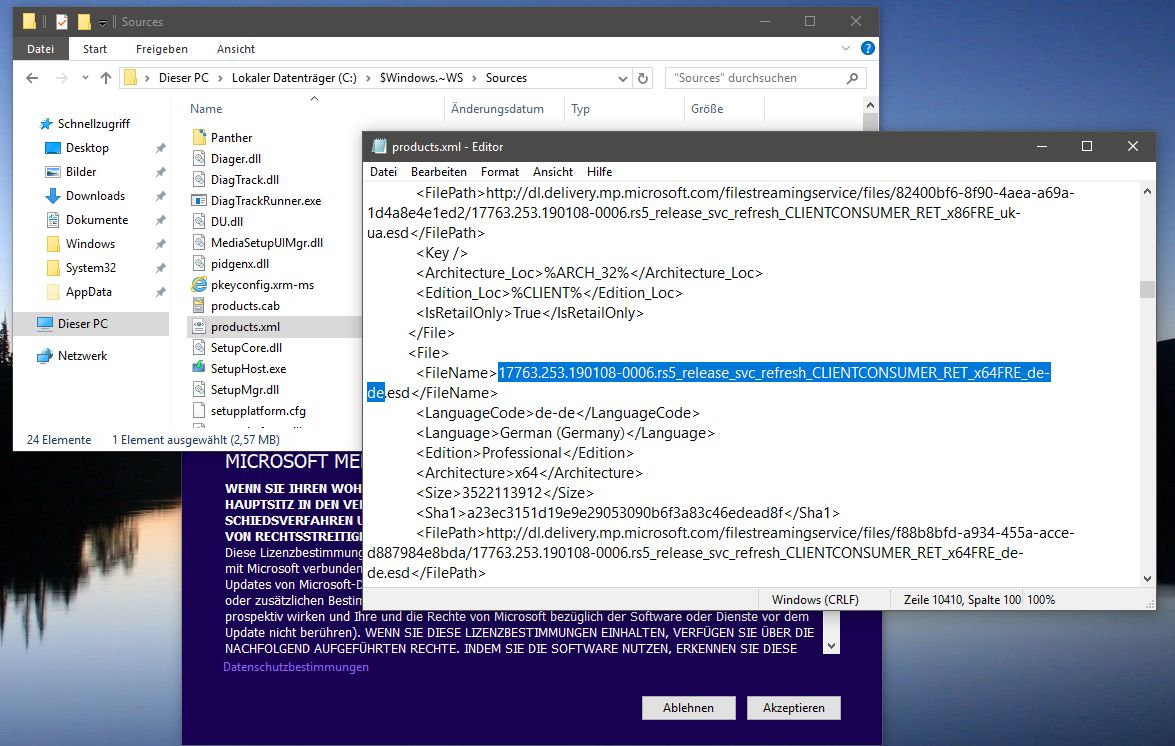The width and height of the screenshot is (1175, 746).
Task: Sort files by Größe column header
Action: [707, 109]
